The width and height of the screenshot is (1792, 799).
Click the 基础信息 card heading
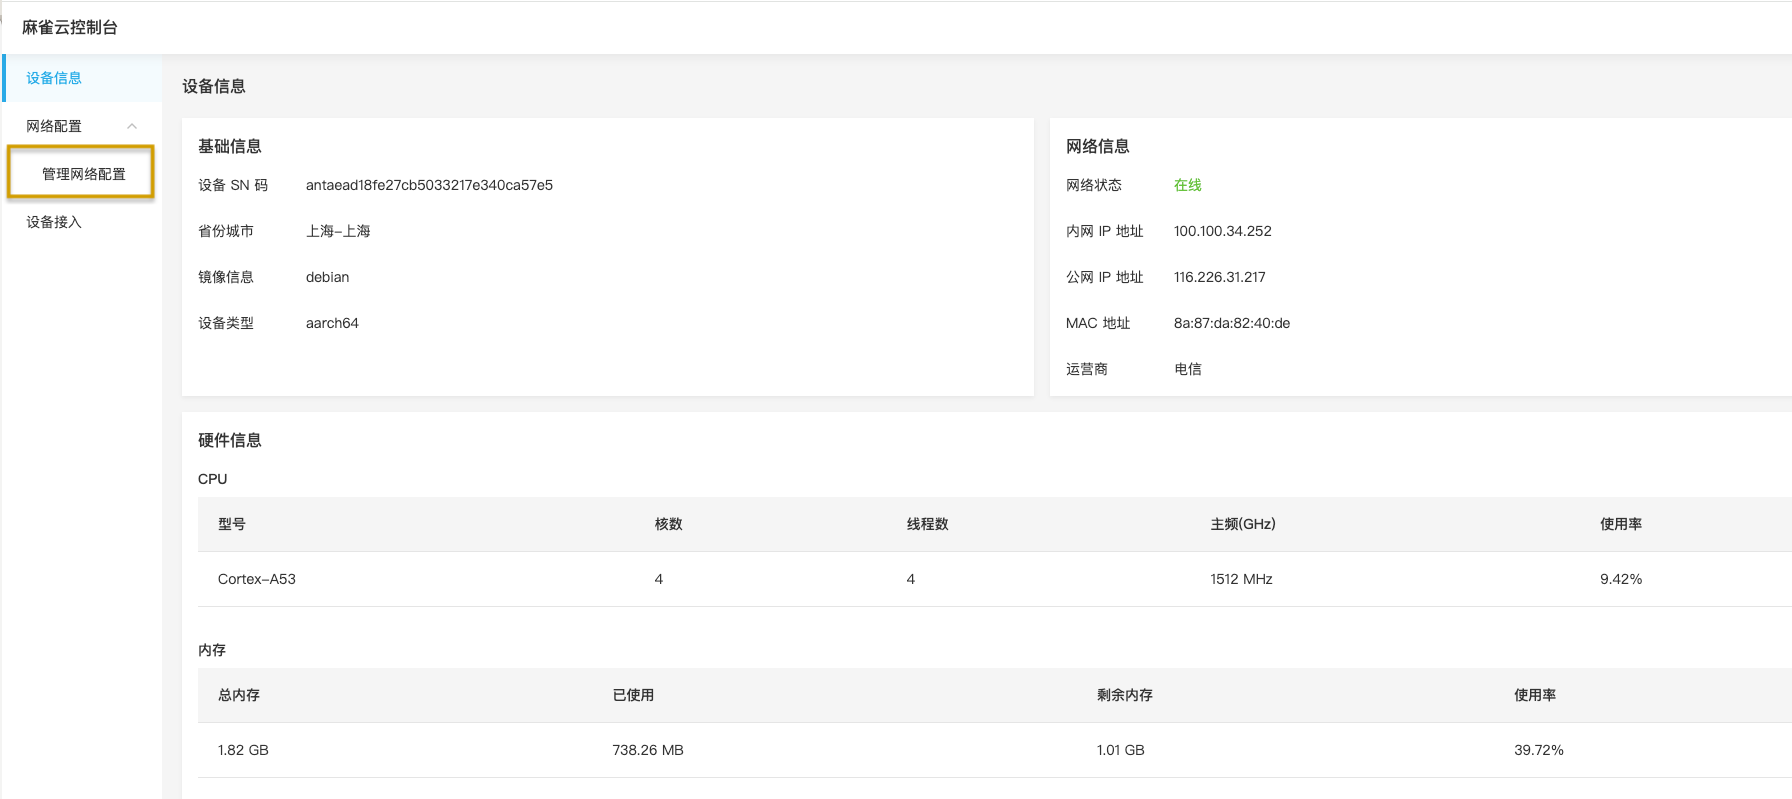tap(230, 146)
